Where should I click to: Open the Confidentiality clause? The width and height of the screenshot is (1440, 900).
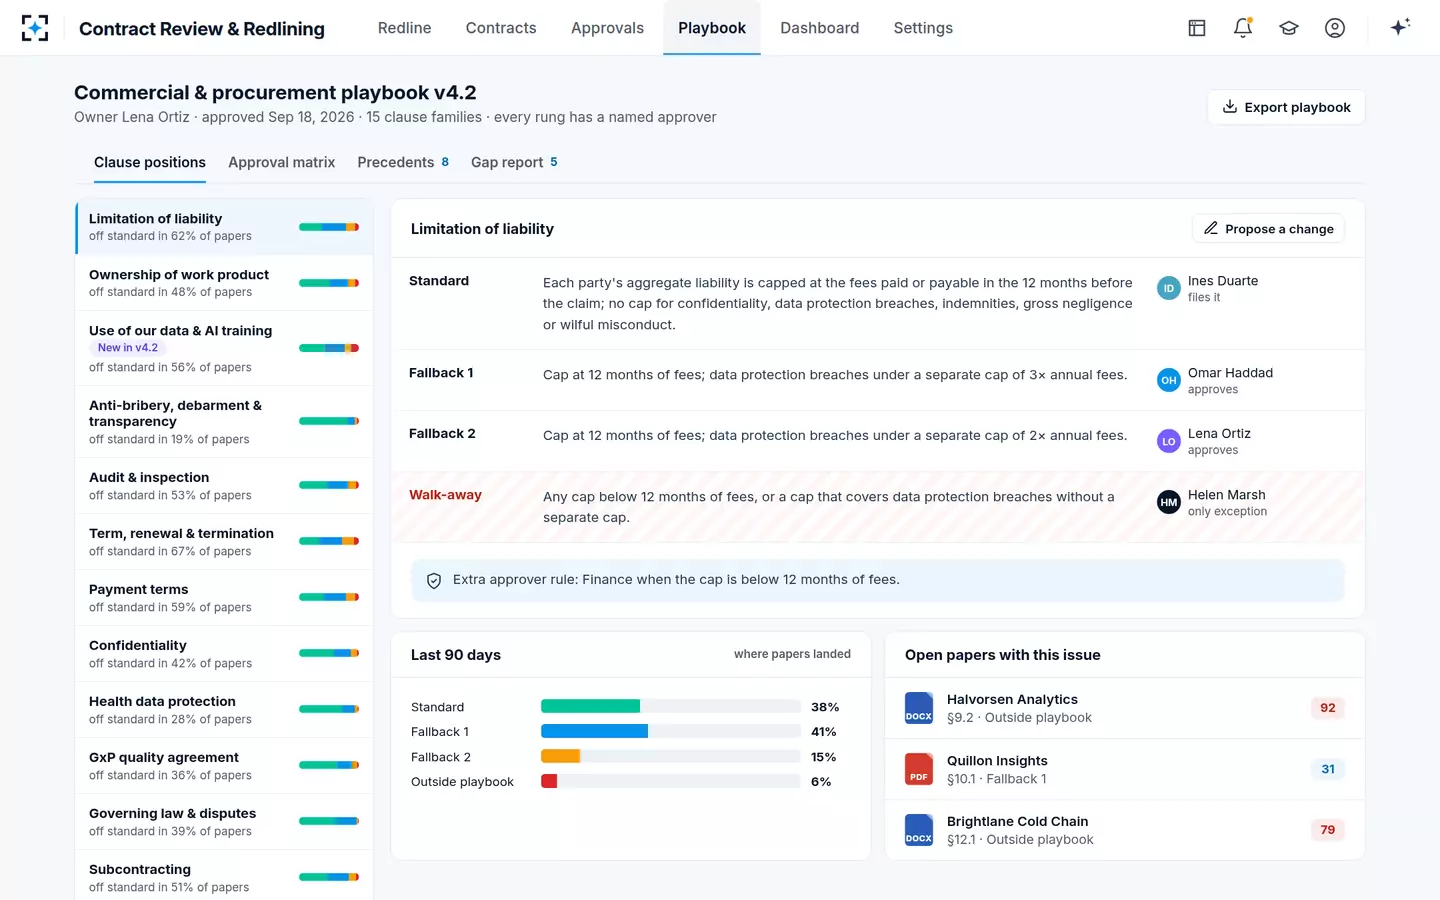point(224,654)
